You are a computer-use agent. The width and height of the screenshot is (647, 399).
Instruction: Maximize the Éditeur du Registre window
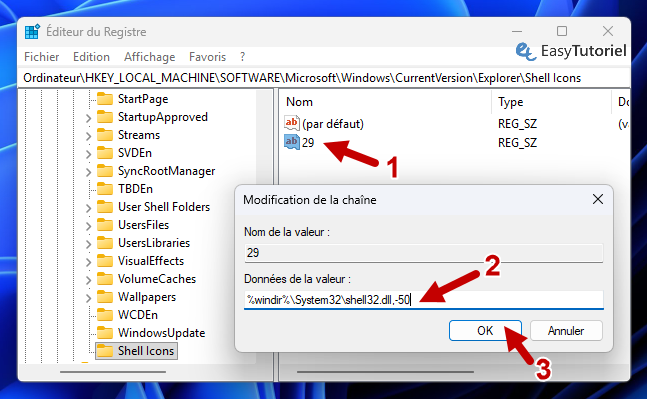562,31
